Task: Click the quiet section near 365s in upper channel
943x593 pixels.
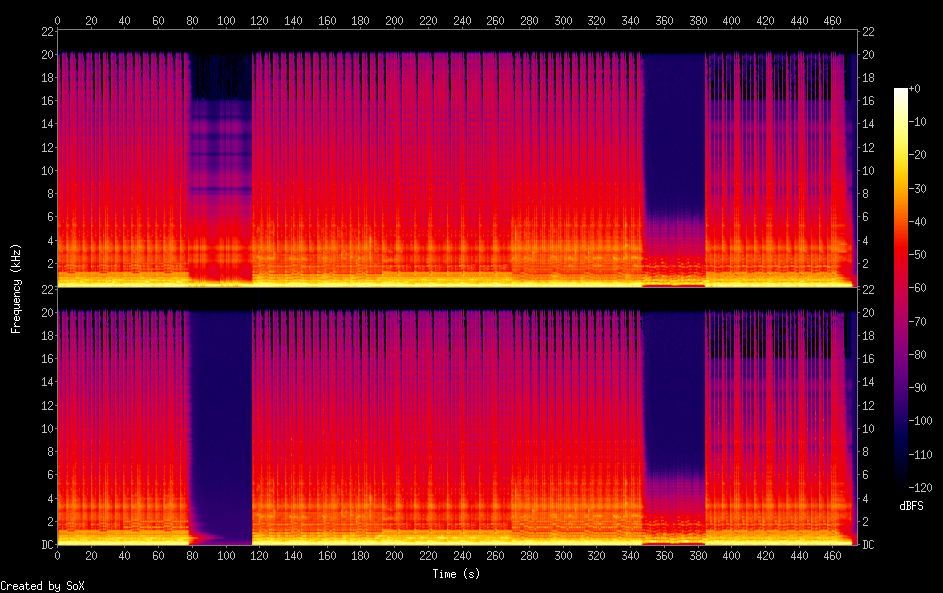Action: click(x=673, y=150)
